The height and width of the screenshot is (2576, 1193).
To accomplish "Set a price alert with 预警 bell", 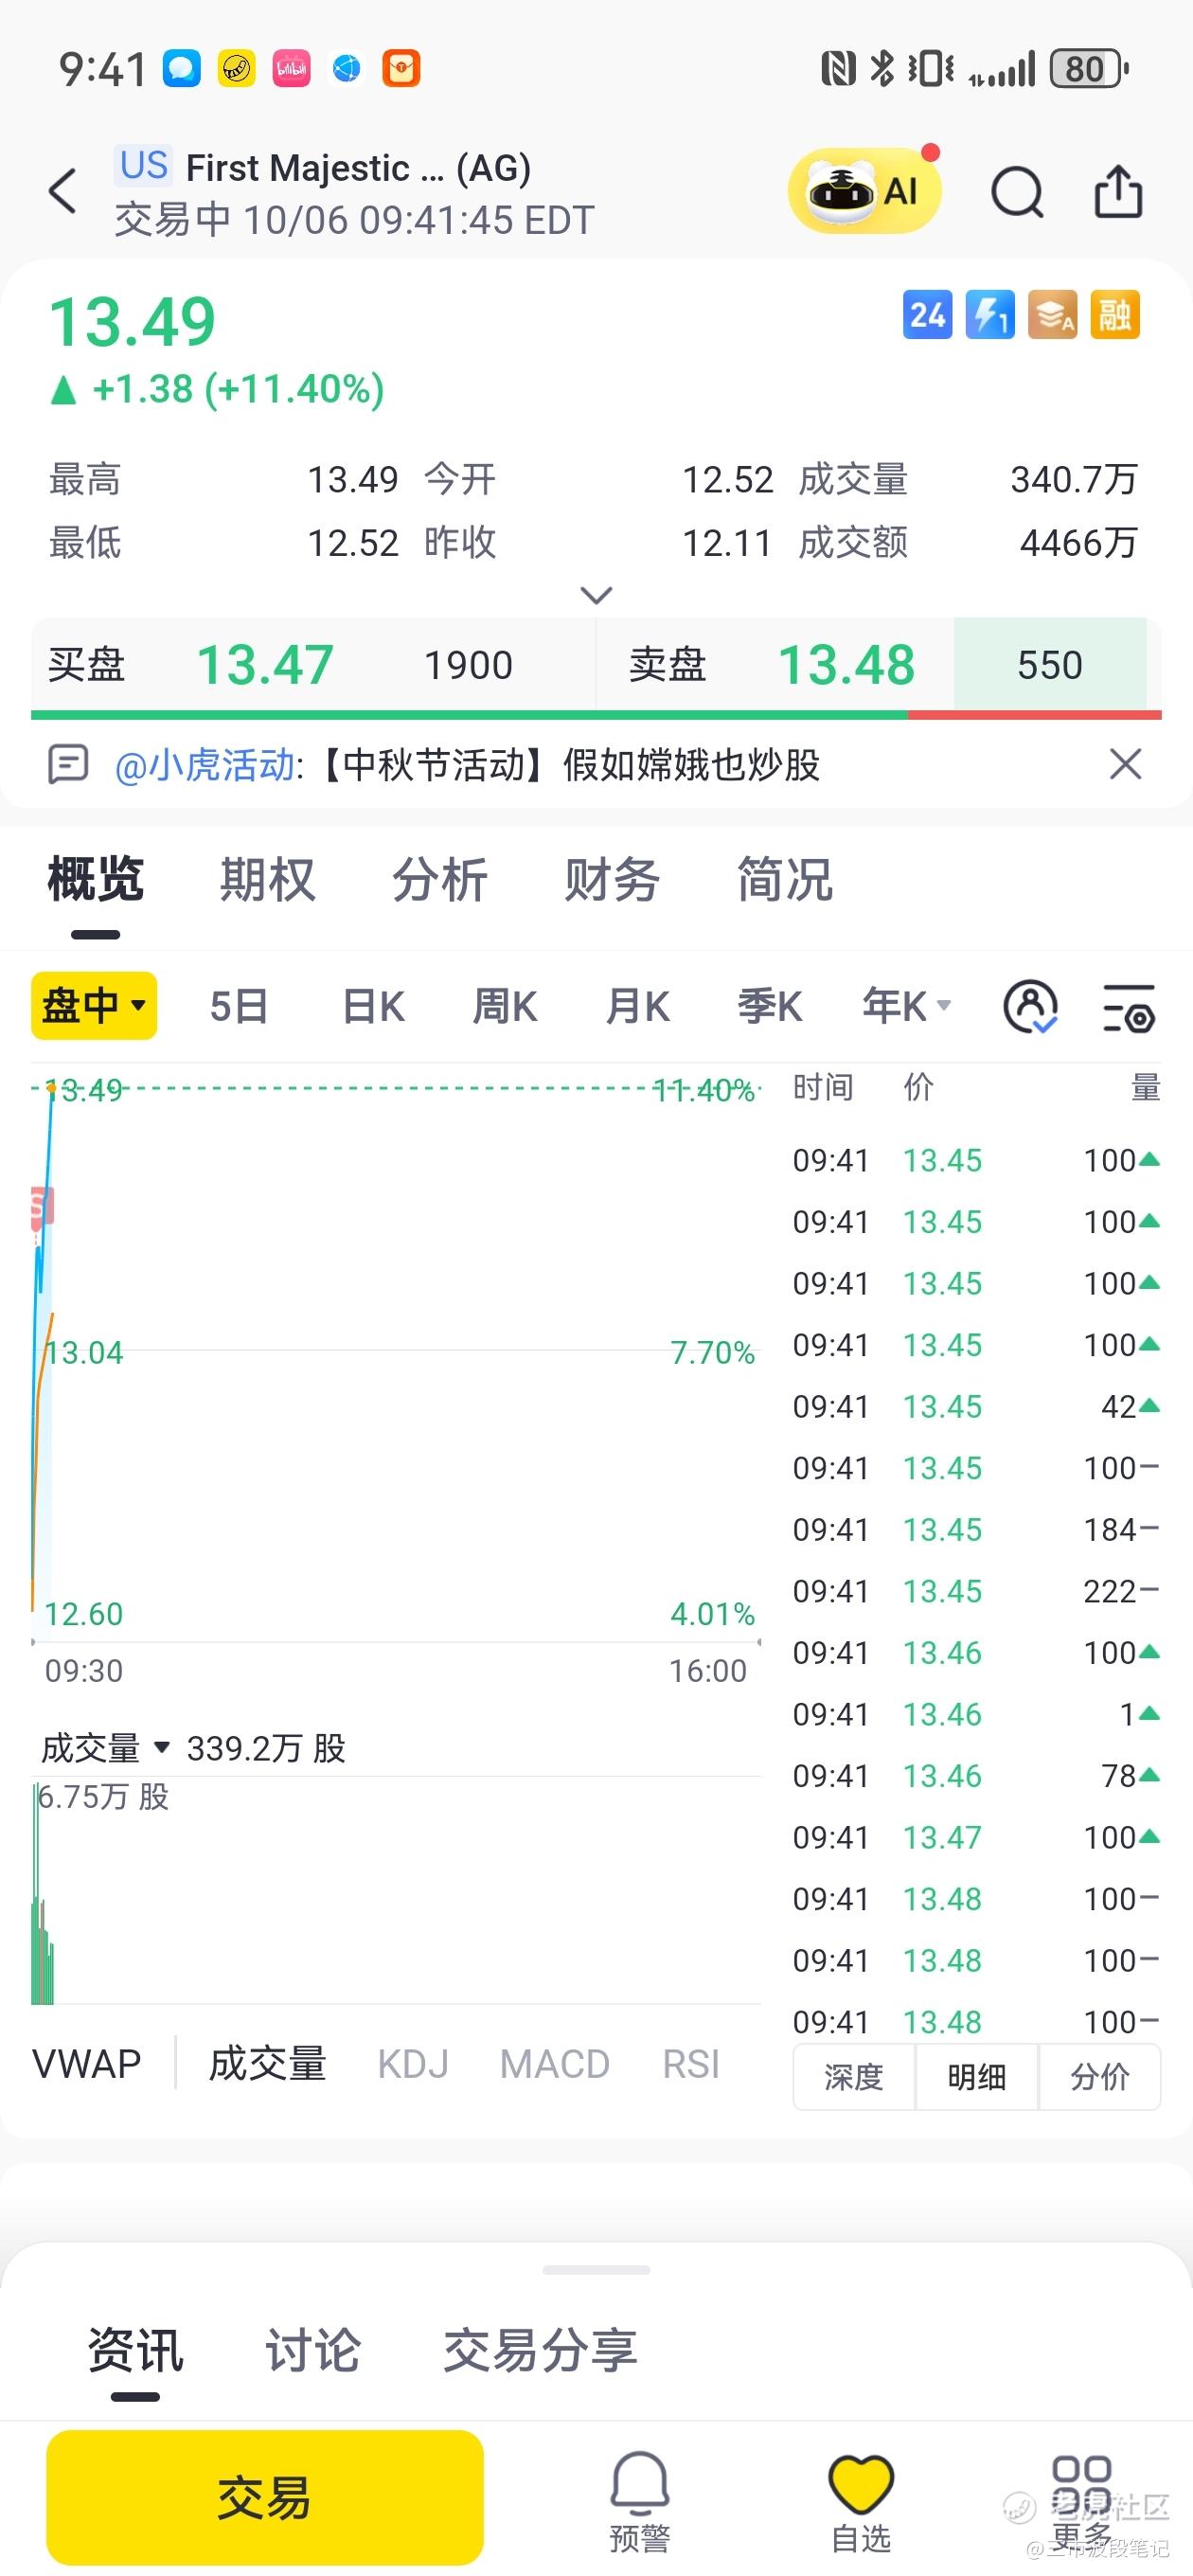I will click(x=640, y=2501).
